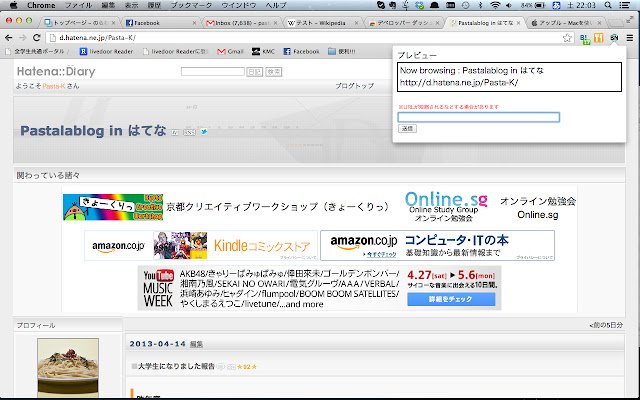
Task: Open the 便利!!! bookmarks folder
Action: 342,51
